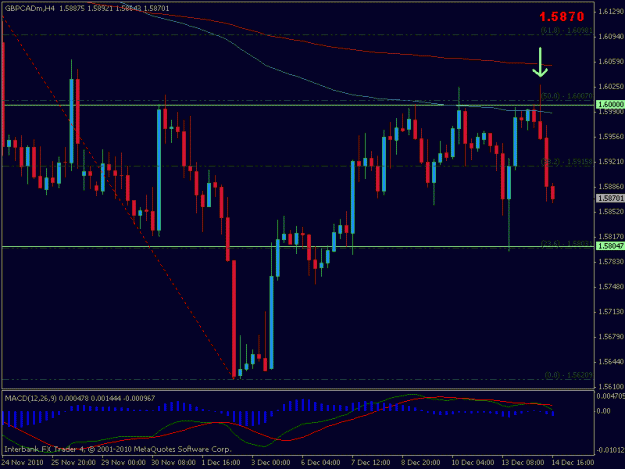625x469 pixels.
Task: Click the 1.58860 price scale value
Action: click(x=611, y=186)
